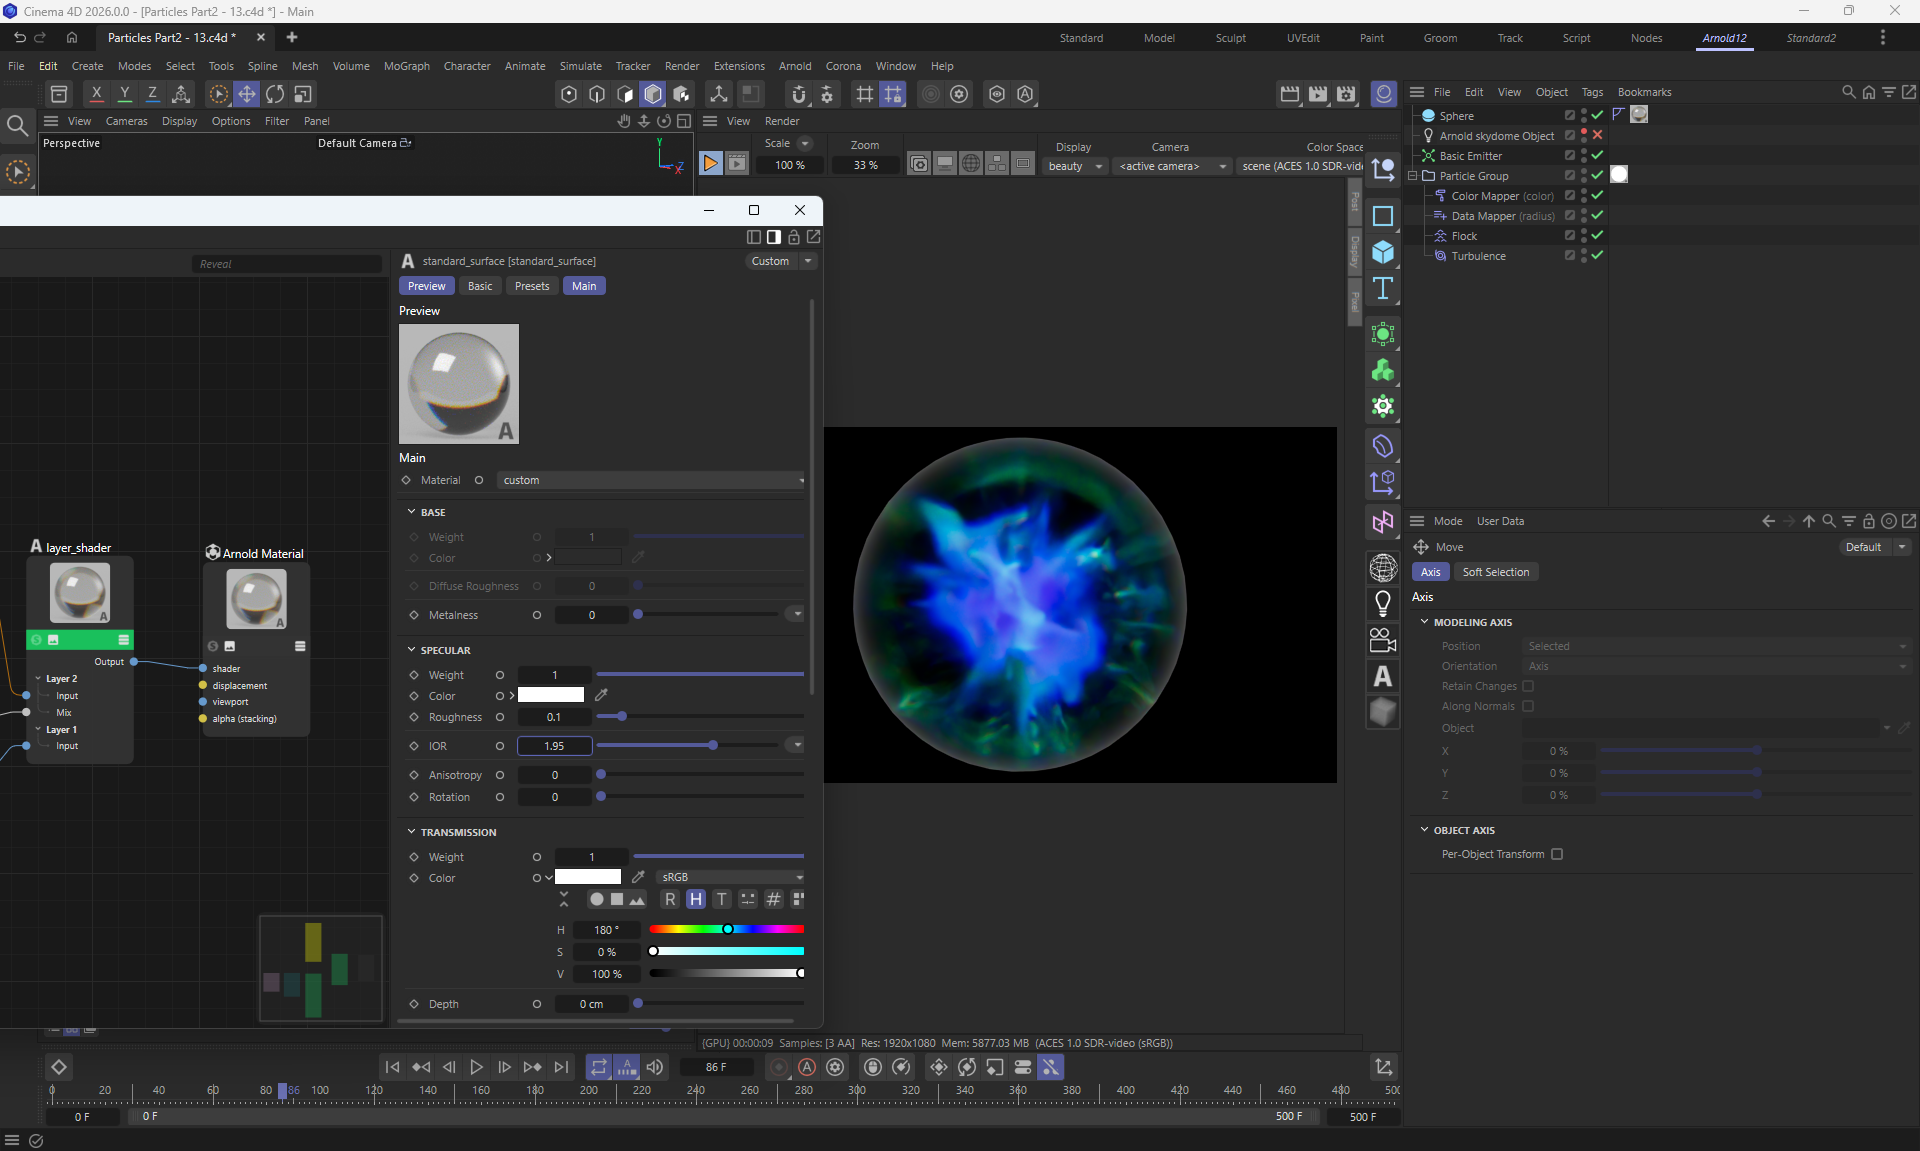This screenshot has width=1920, height=1151.
Task: Pick transmission color with eyedropper icon
Action: 638,877
